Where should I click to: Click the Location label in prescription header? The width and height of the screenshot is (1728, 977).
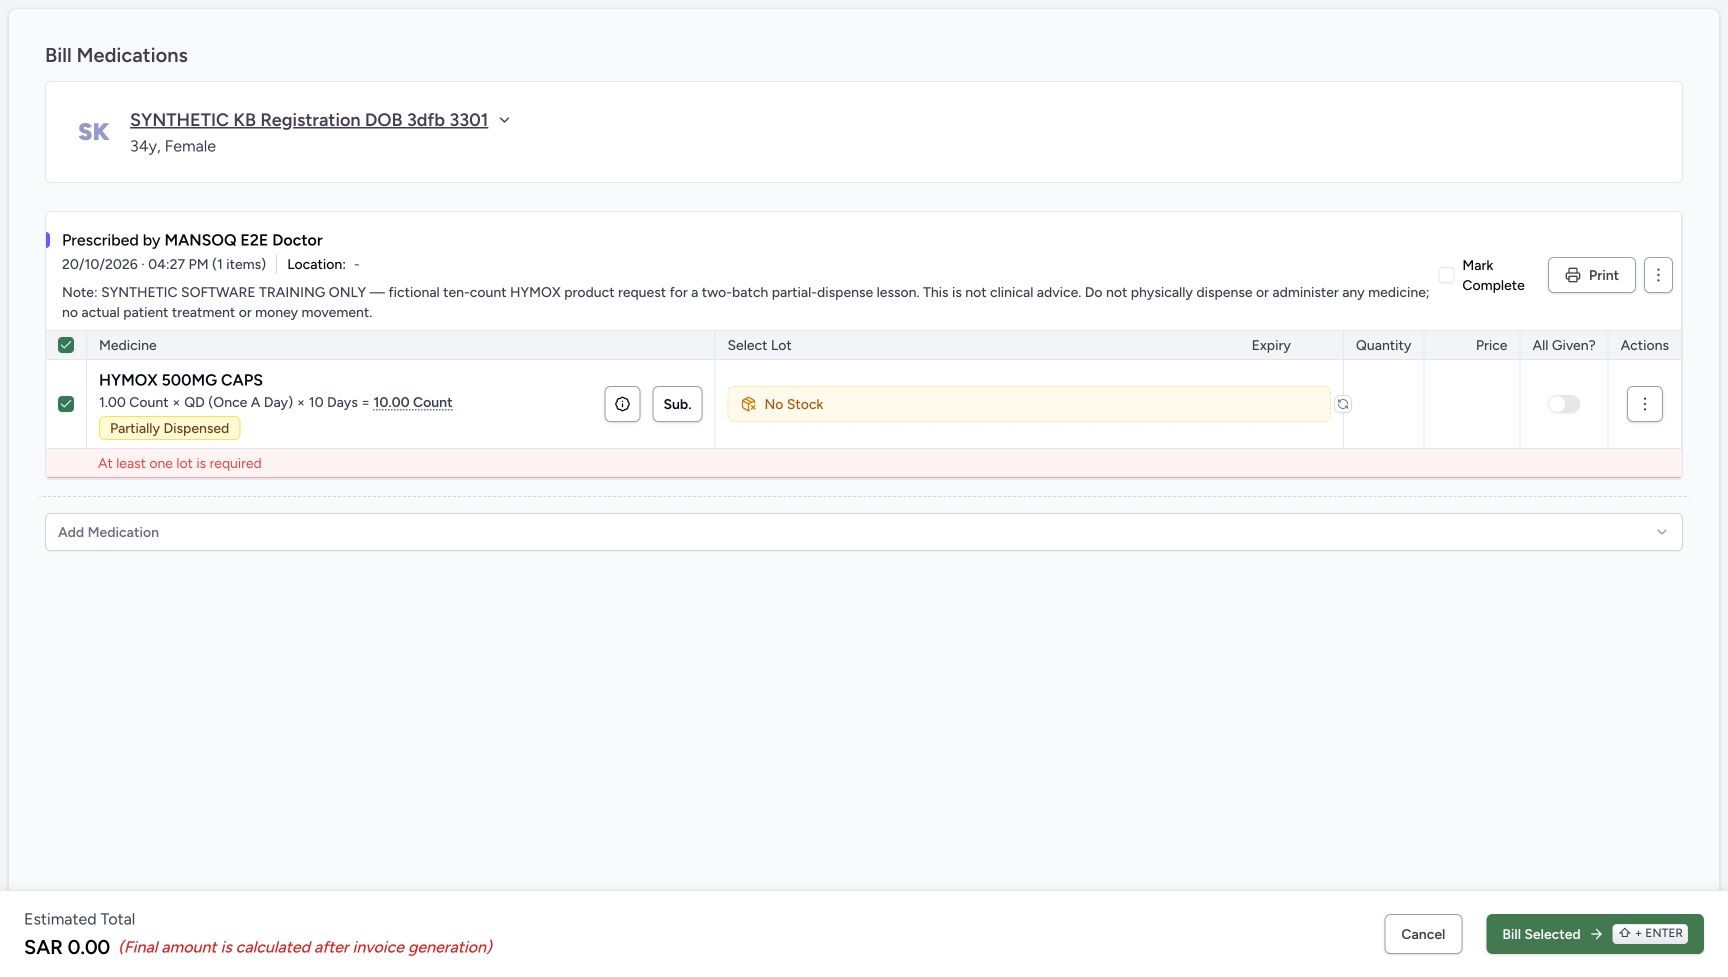click(x=316, y=264)
